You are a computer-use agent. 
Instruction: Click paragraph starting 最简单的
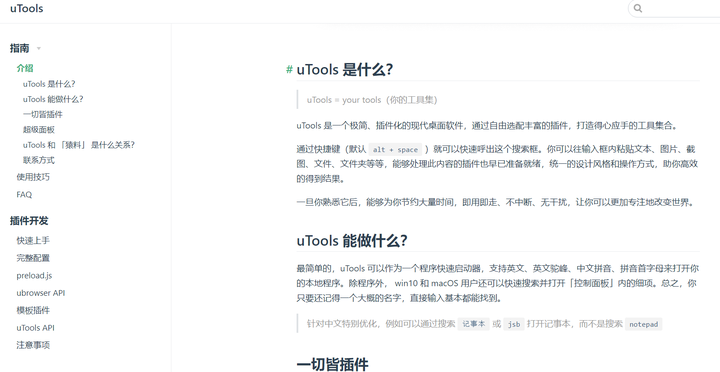pyautogui.click(x=498, y=283)
